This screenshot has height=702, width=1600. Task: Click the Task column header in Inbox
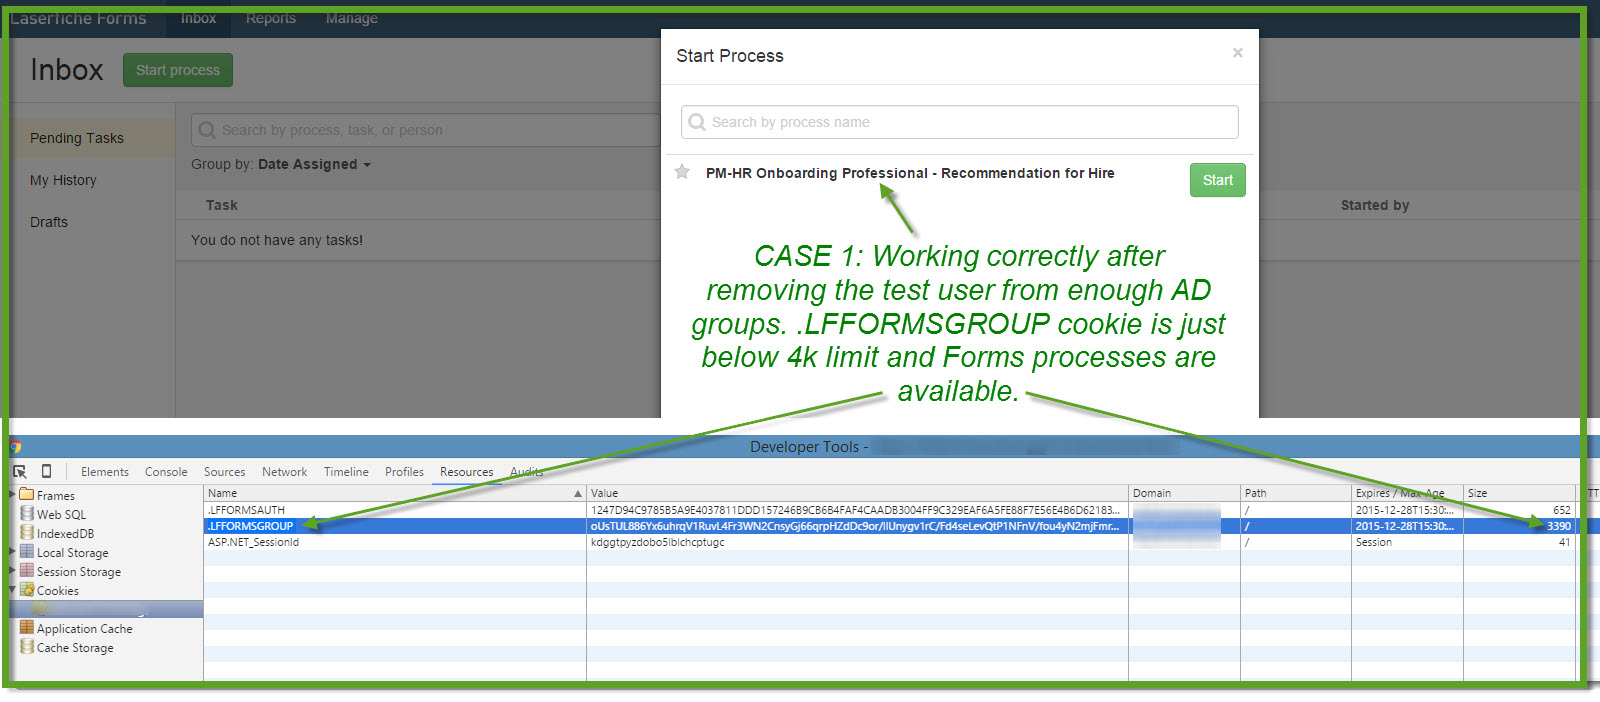(x=221, y=205)
